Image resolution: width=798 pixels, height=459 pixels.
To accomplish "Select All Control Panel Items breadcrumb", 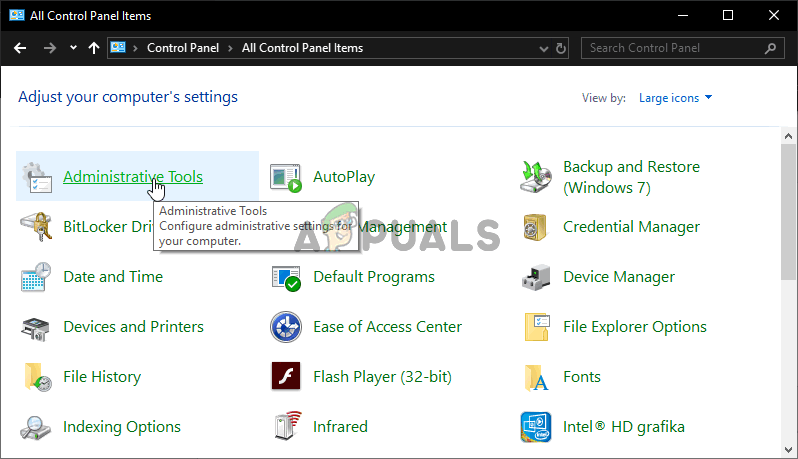I will [x=302, y=48].
